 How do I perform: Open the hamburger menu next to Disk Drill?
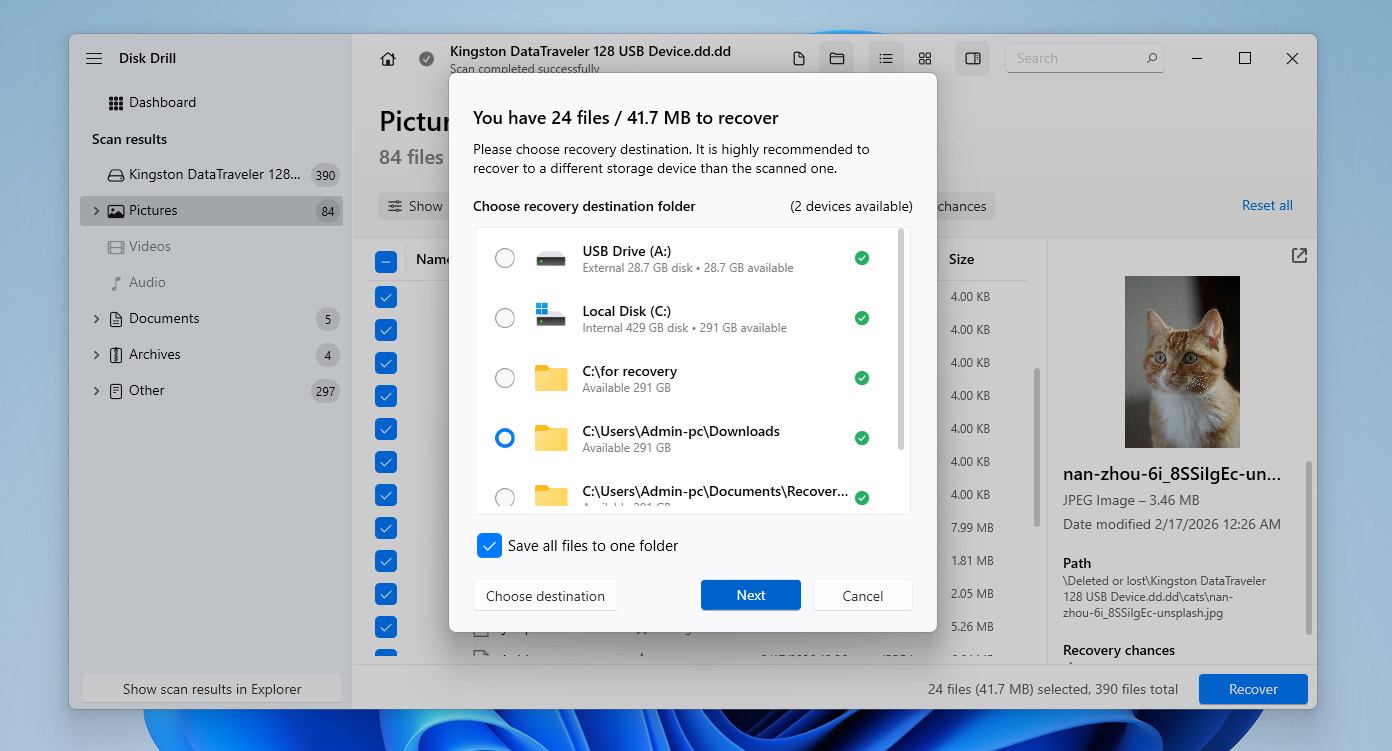click(x=94, y=59)
